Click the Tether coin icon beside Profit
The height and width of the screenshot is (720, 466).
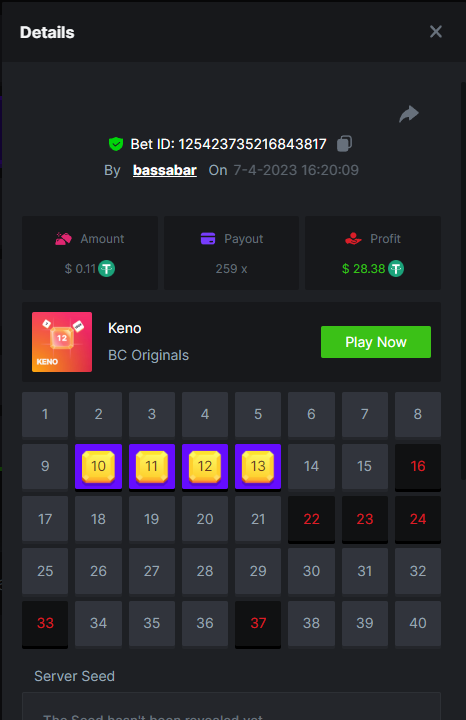[396, 269]
